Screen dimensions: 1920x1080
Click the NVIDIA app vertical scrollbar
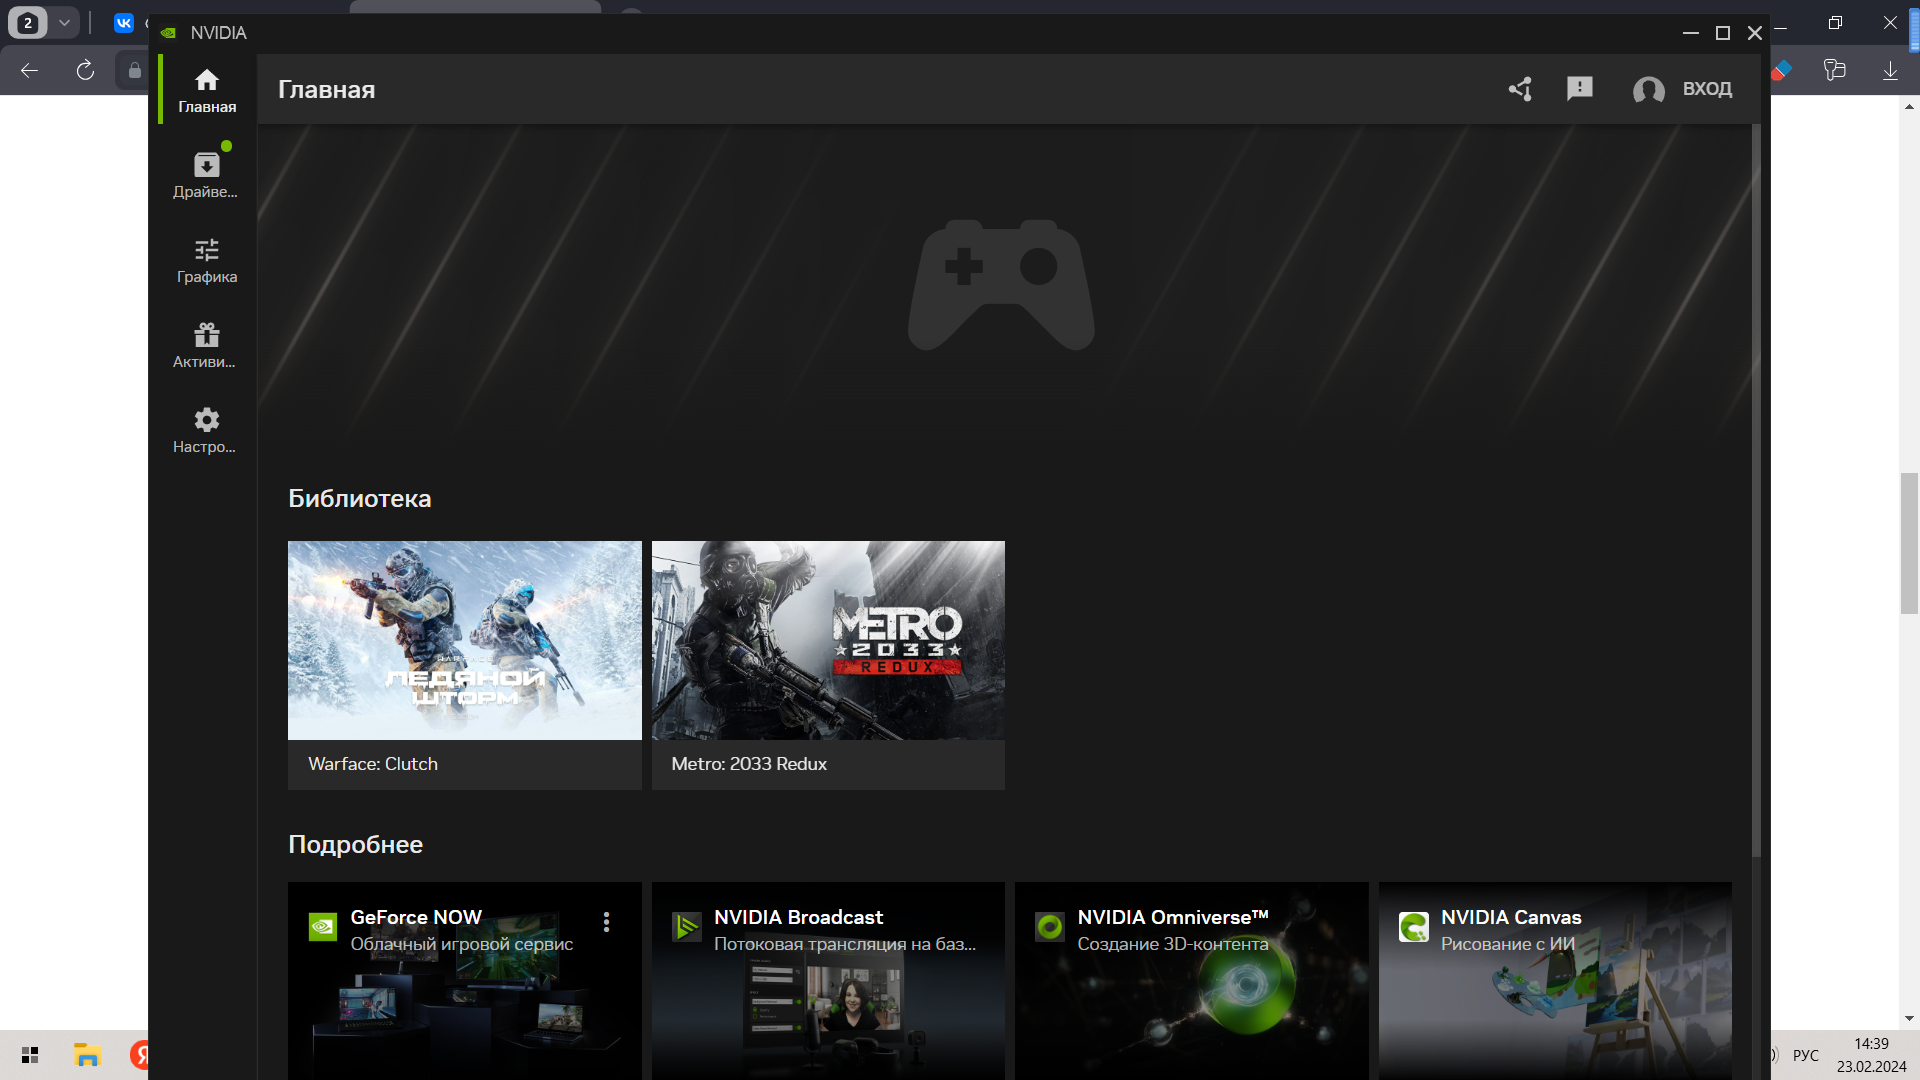[x=1756, y=490]
